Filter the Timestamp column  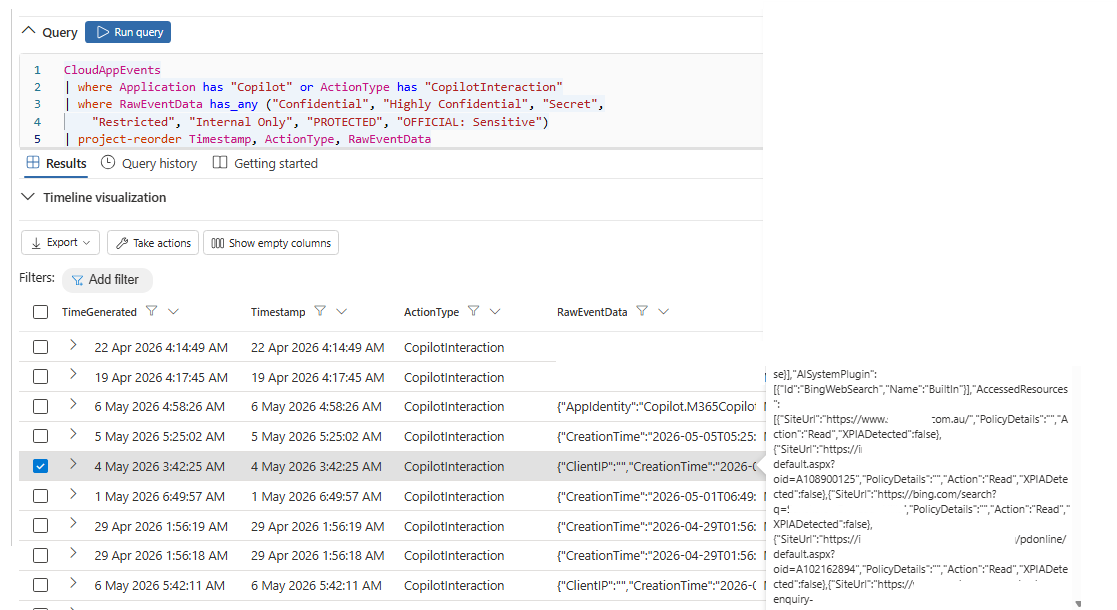[320, 311]
